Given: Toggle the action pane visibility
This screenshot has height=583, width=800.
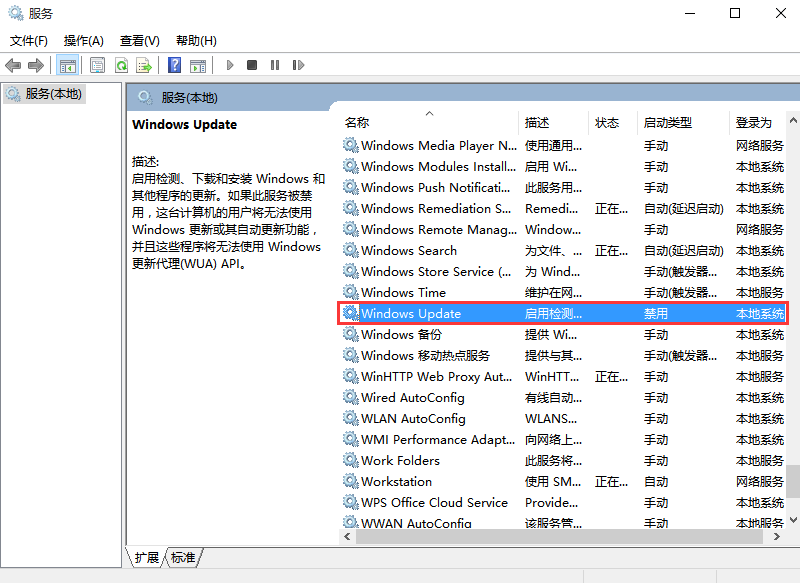Looking at the screenshot, I should click(197, 65).
